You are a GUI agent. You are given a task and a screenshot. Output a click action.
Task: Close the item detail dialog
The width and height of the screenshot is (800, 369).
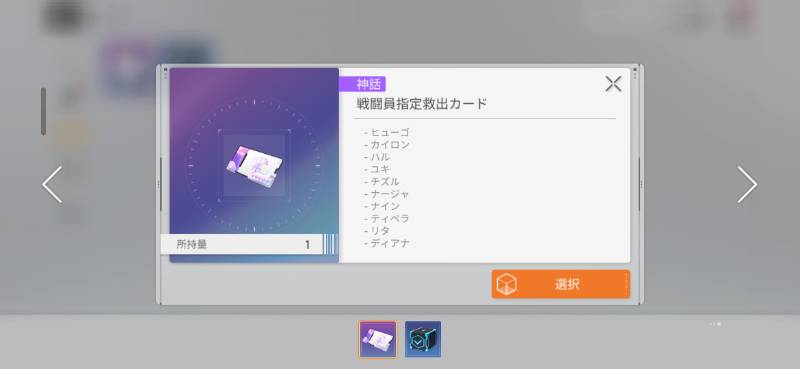point(613,84)
